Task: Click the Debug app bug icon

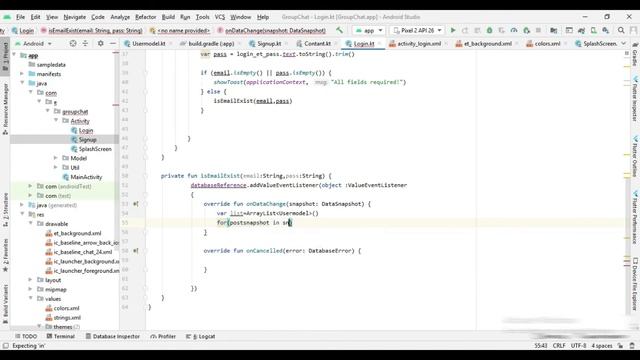Action: click(489, 30)
